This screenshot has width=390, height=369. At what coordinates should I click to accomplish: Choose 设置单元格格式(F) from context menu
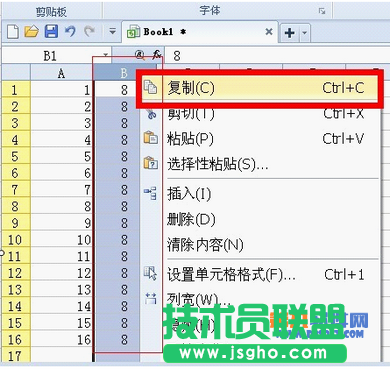point(260,274)
